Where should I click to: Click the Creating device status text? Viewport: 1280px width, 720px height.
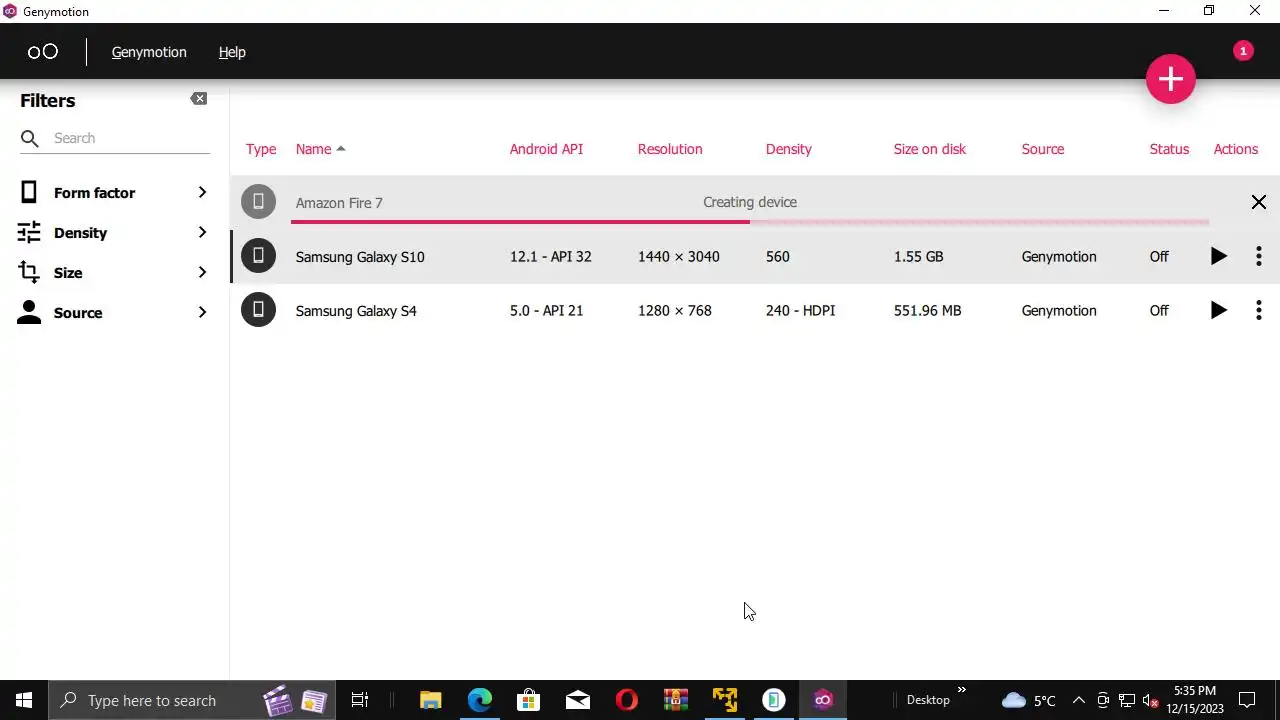coord(750,202)
